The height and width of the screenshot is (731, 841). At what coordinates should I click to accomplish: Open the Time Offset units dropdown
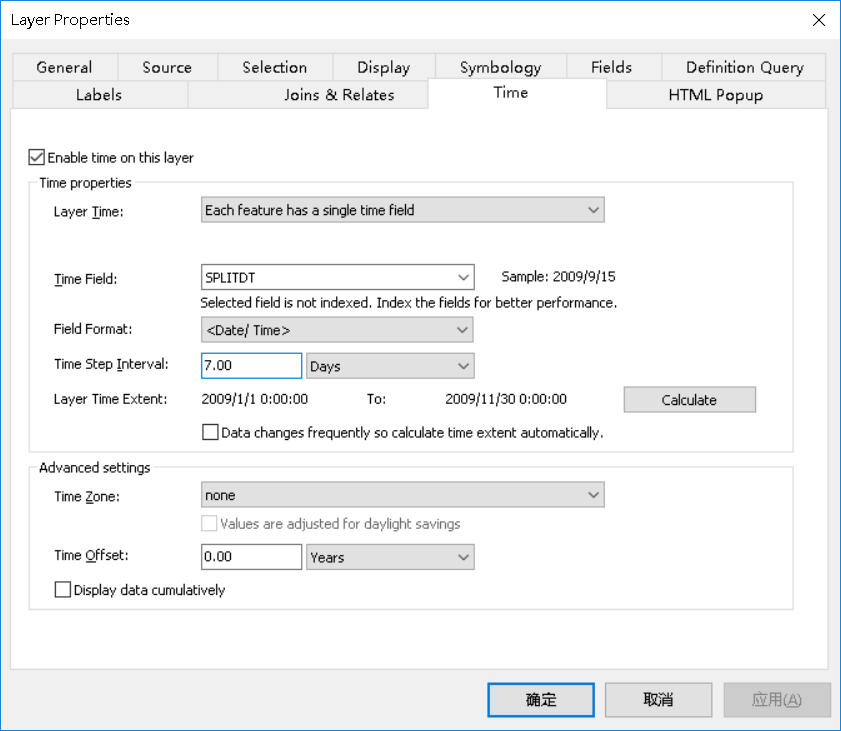(463, 557)
